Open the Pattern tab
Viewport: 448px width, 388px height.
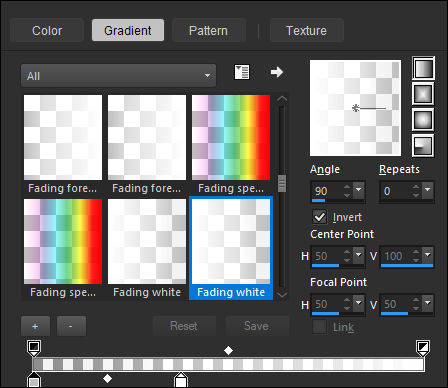pyautogui.click(x=208, y=31)
